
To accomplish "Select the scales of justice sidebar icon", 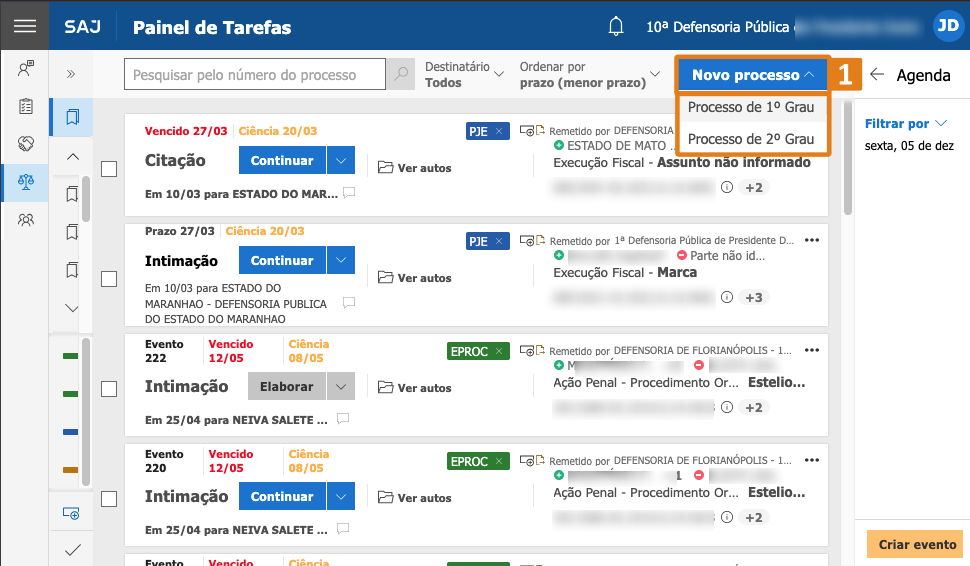I will (25, 182).
